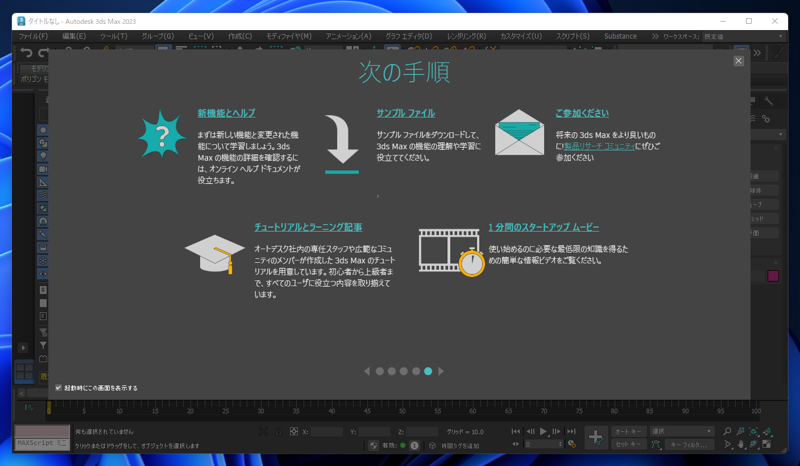
Task: Select the Zoom All viewport tool
Action: click(x=741, y=431)
